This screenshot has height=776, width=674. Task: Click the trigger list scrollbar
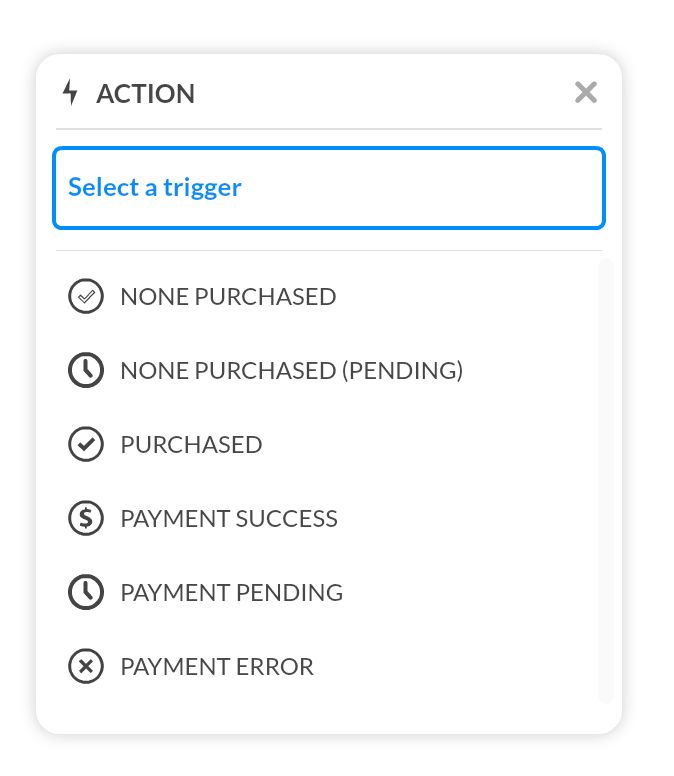tap(605, 480)
